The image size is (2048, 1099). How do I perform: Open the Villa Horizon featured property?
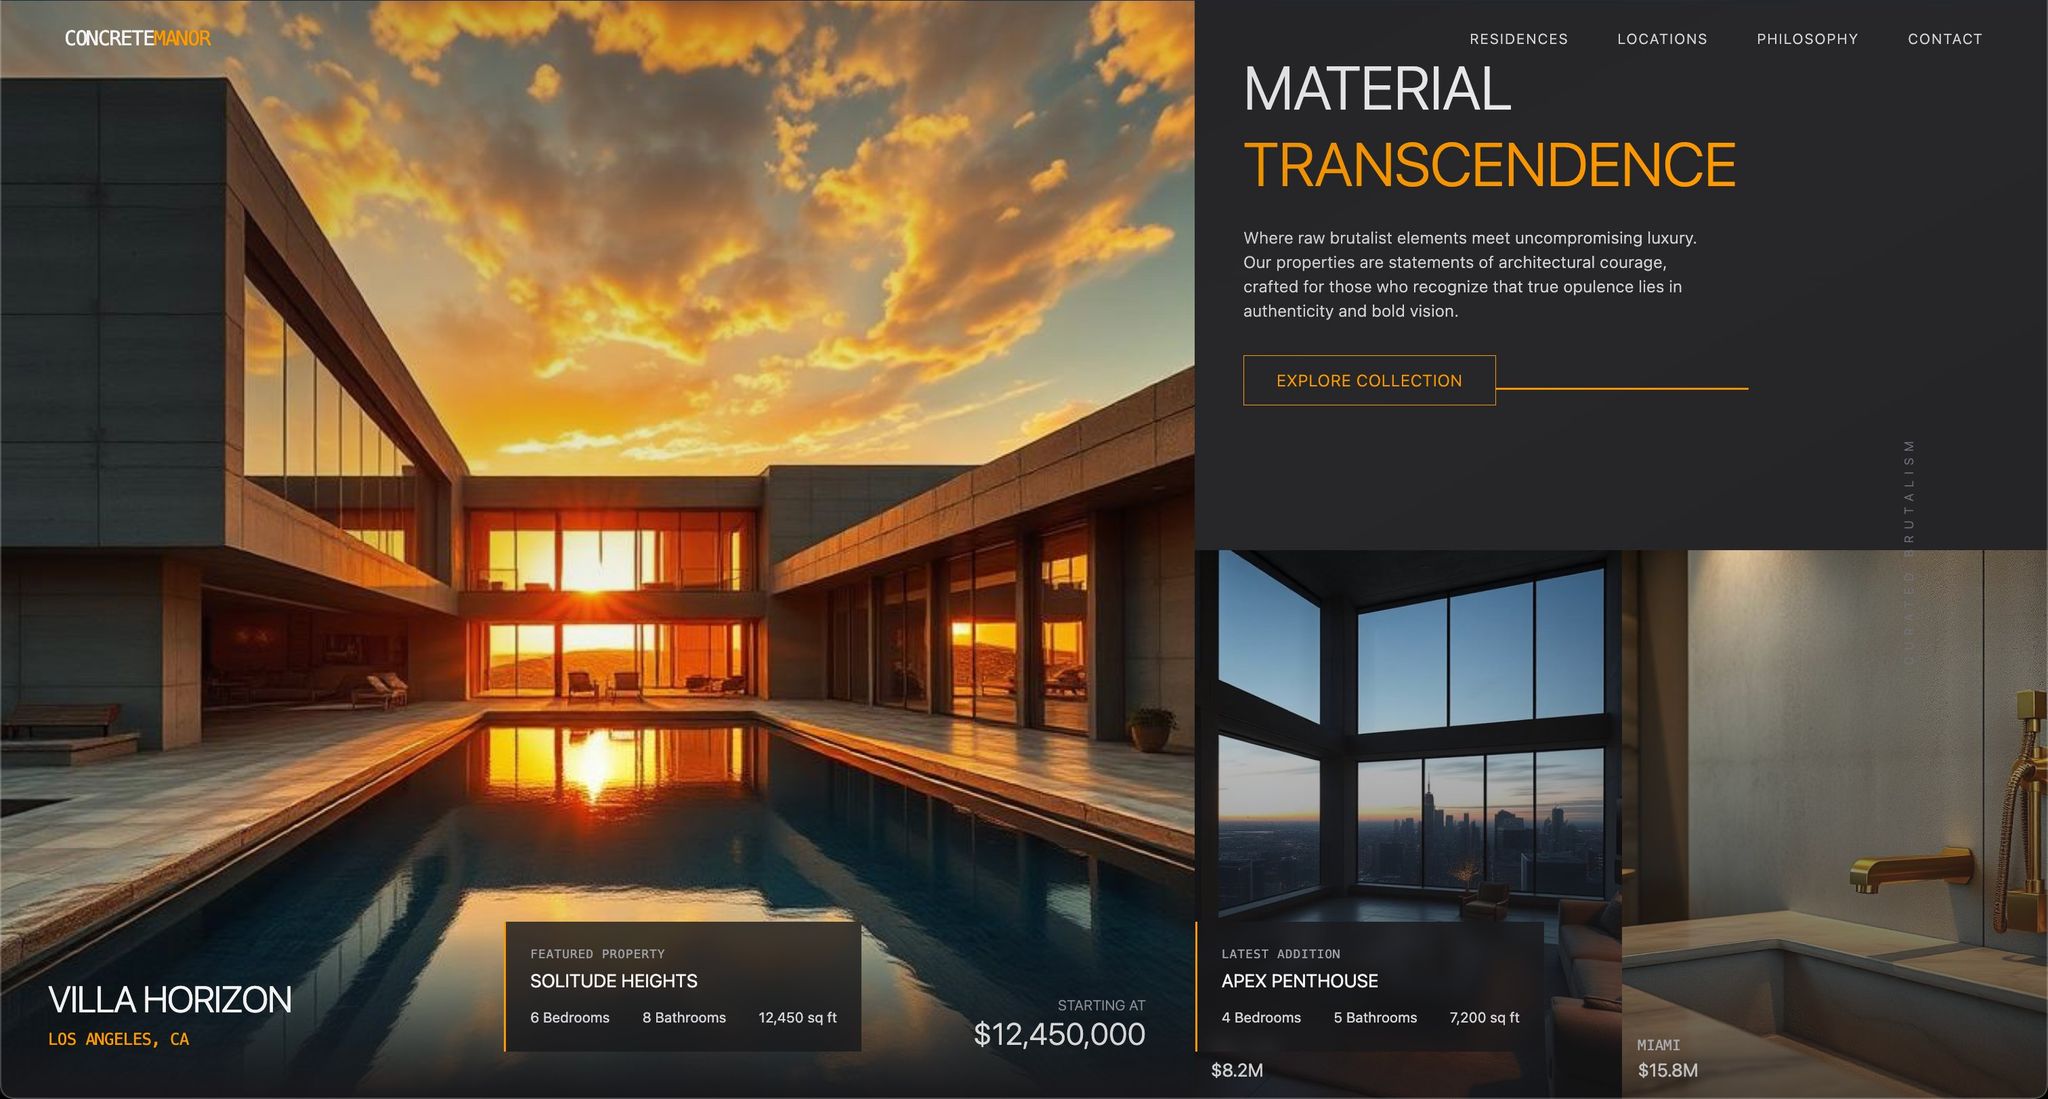point(170,1000)
